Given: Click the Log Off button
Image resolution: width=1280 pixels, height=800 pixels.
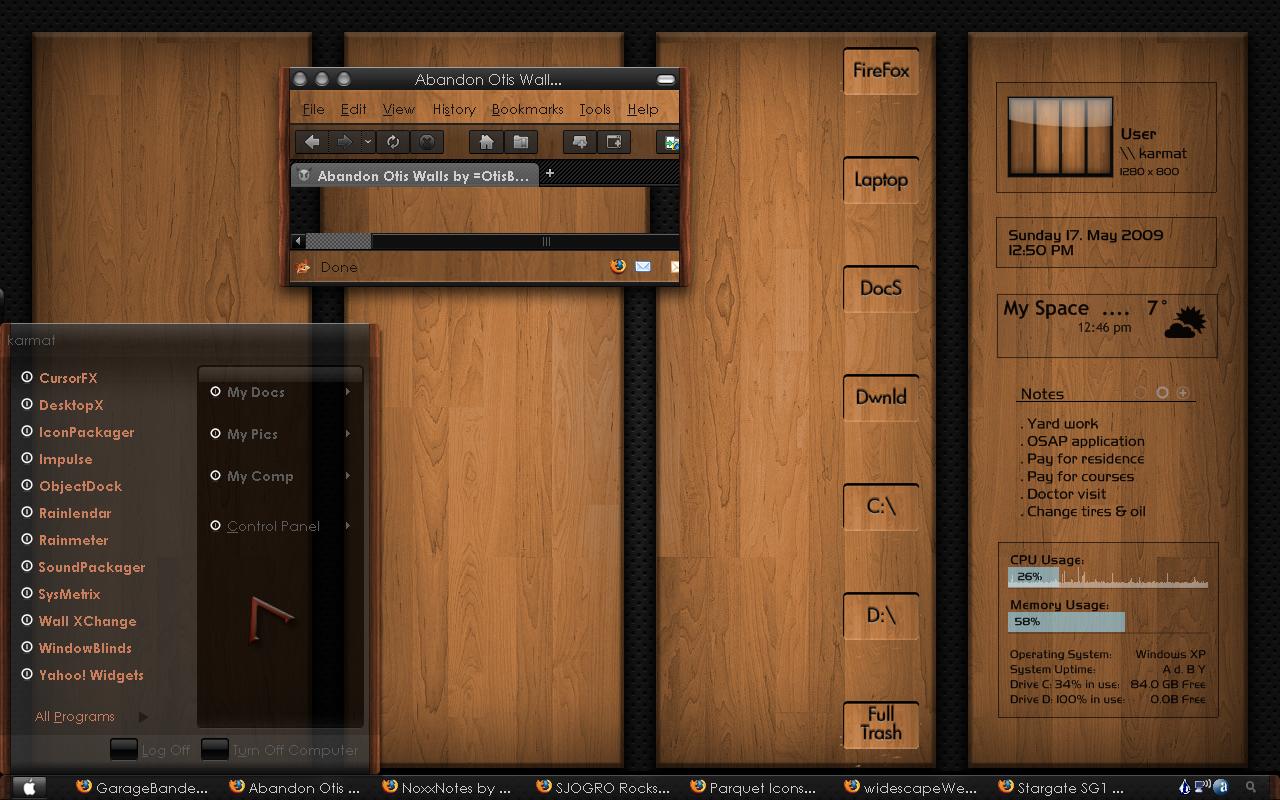Looking at the screenshot, I should [150, 750].
